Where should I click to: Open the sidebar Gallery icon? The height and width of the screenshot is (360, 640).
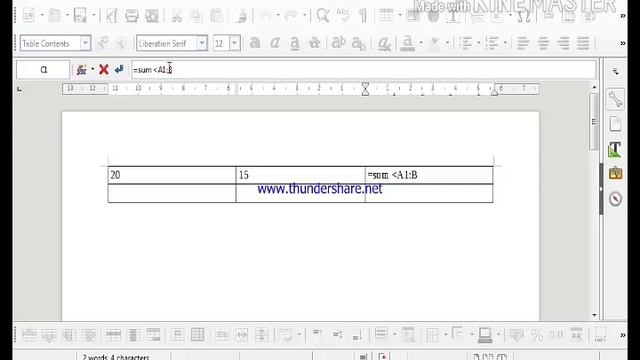[x=615, y=174]
